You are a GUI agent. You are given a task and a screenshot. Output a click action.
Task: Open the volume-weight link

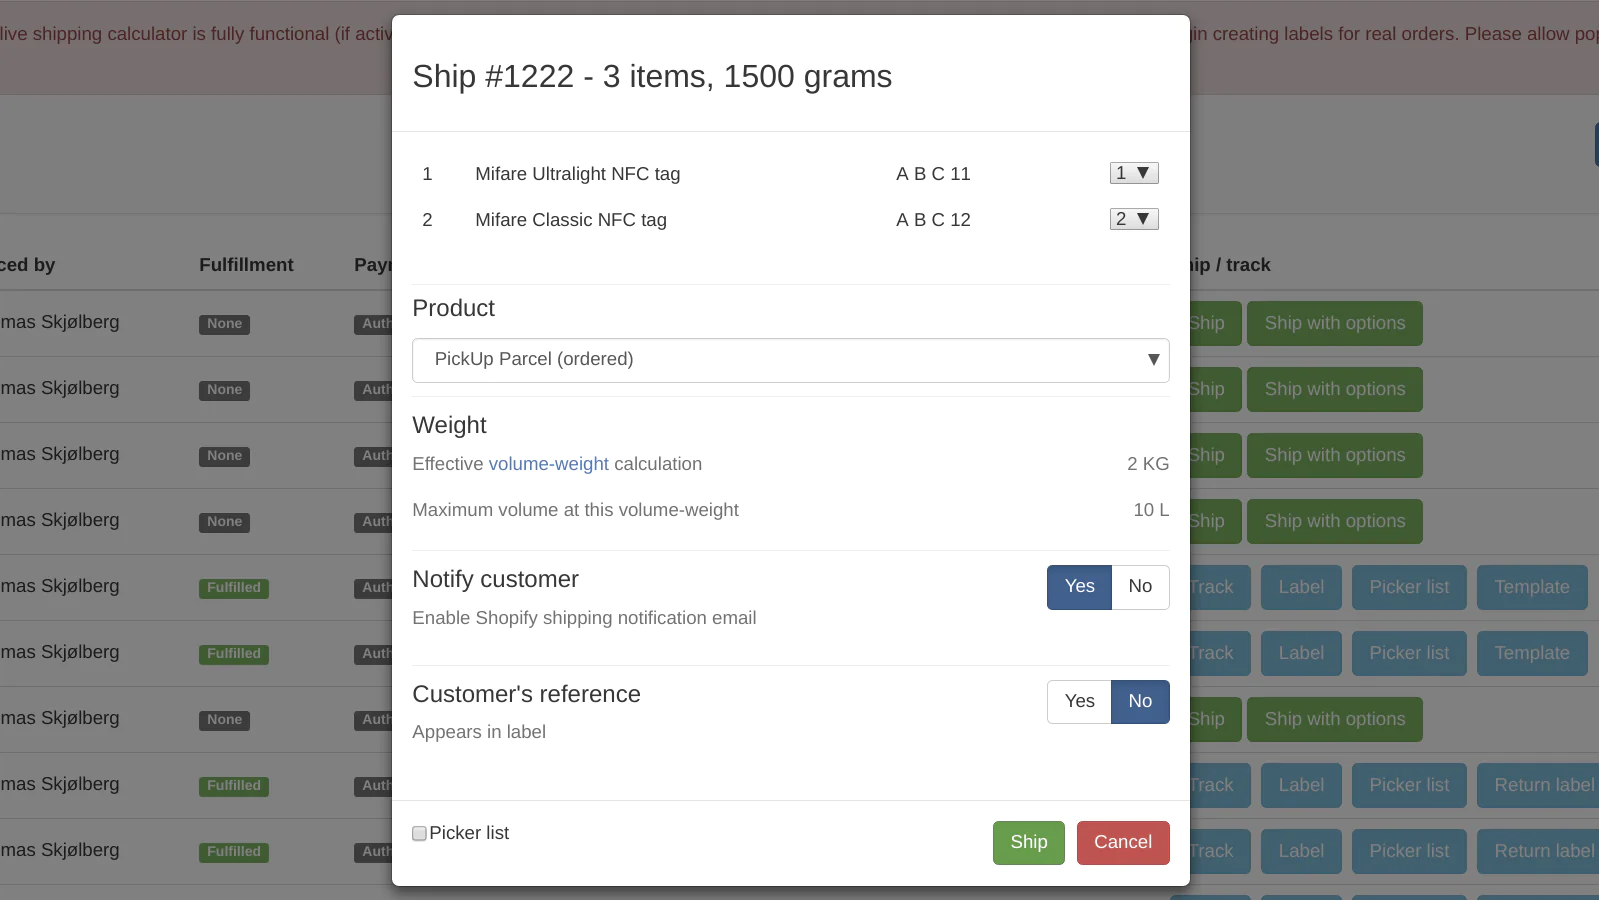548,464
